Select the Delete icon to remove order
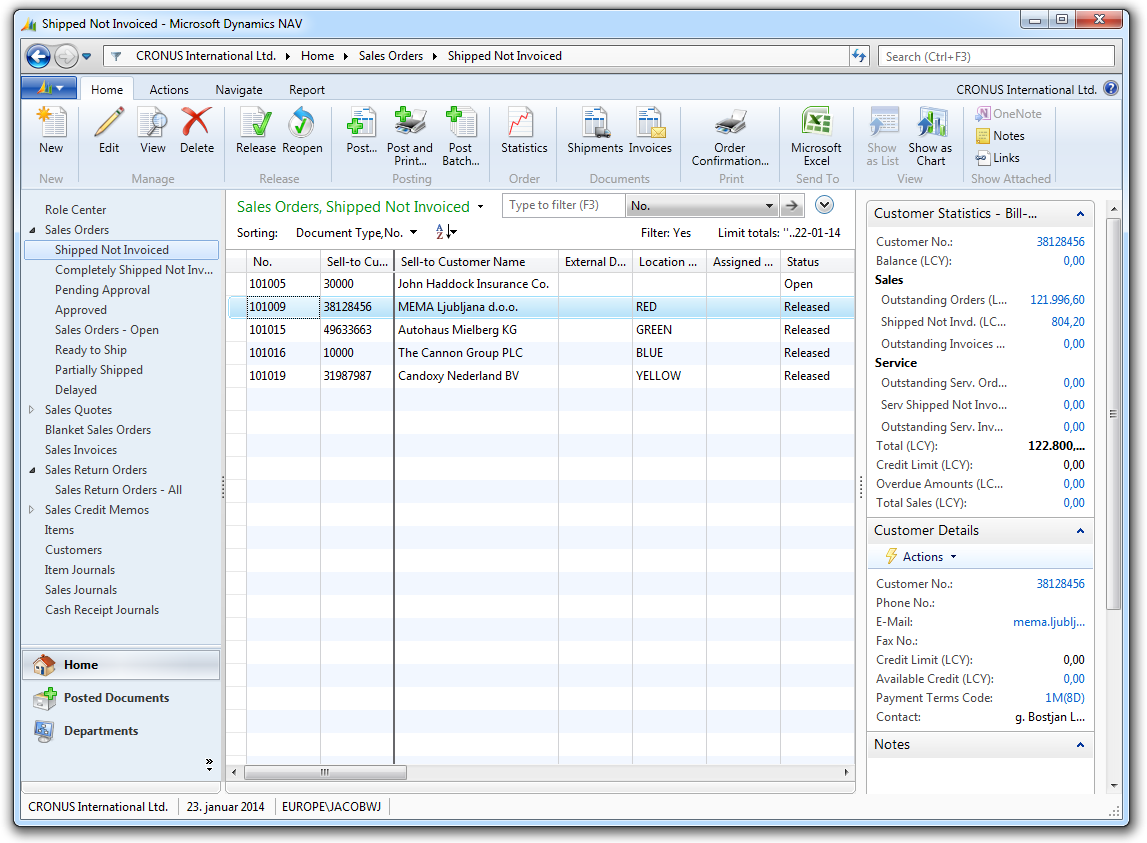 197,131
